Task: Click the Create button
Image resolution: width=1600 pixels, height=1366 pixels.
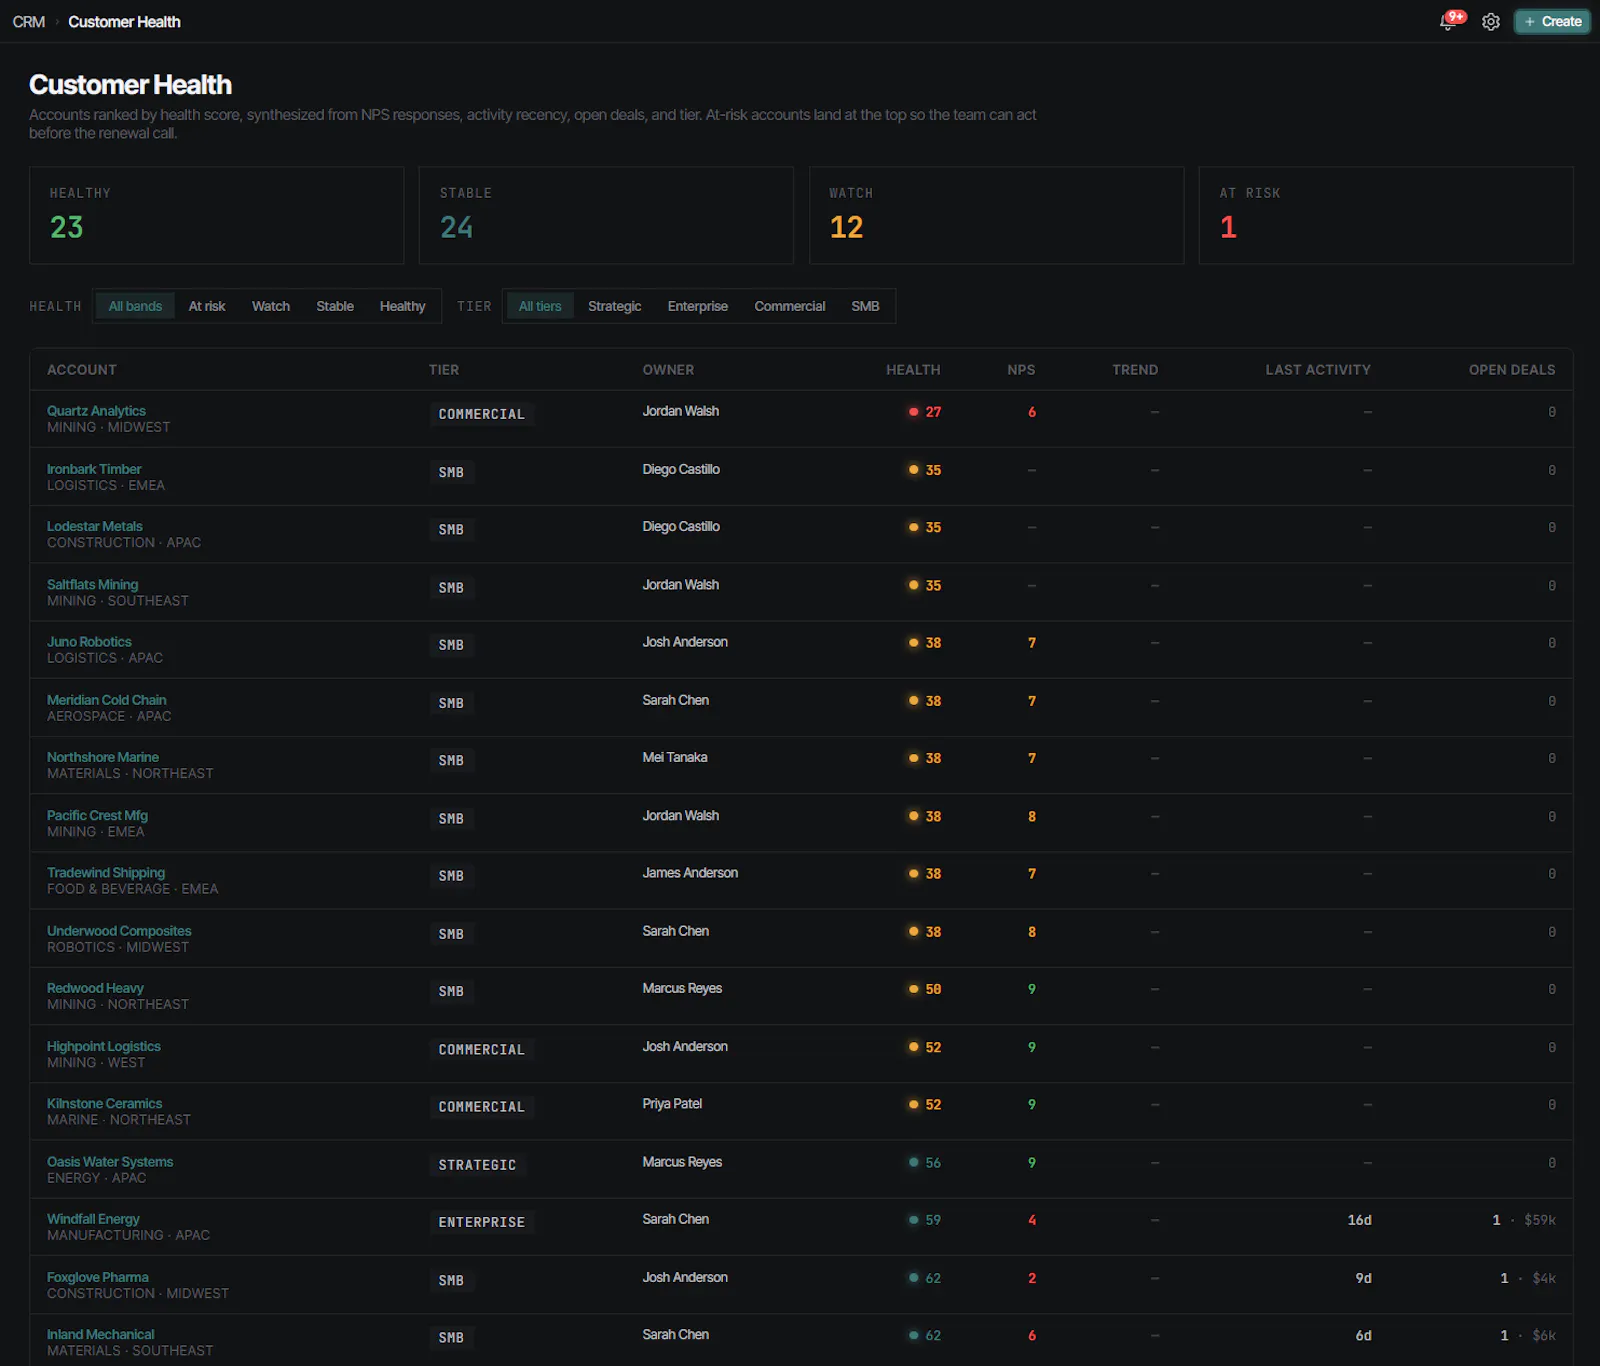Action: coord(1552,21)
